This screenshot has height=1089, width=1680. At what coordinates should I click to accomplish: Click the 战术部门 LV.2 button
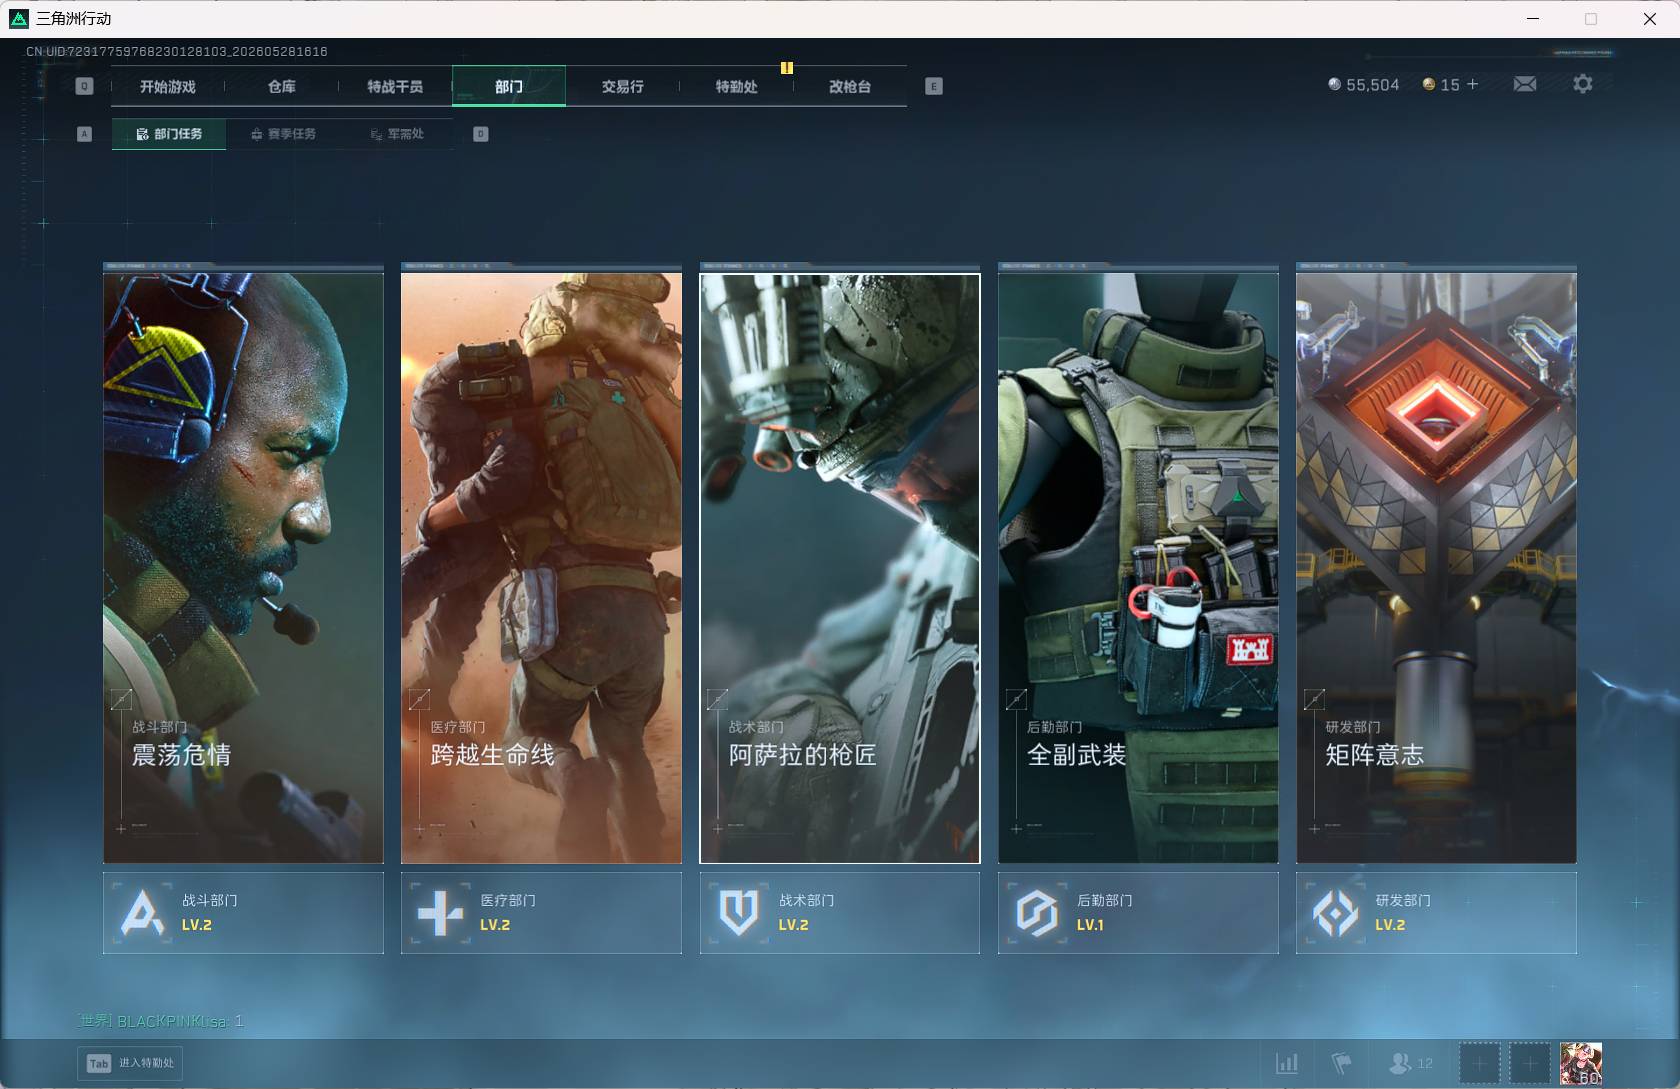(x=840, y=913)
